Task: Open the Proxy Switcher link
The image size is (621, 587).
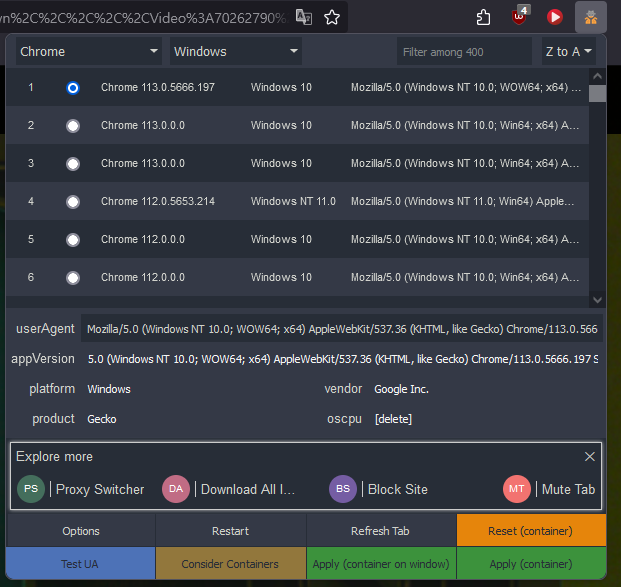Action: point(100,489)
